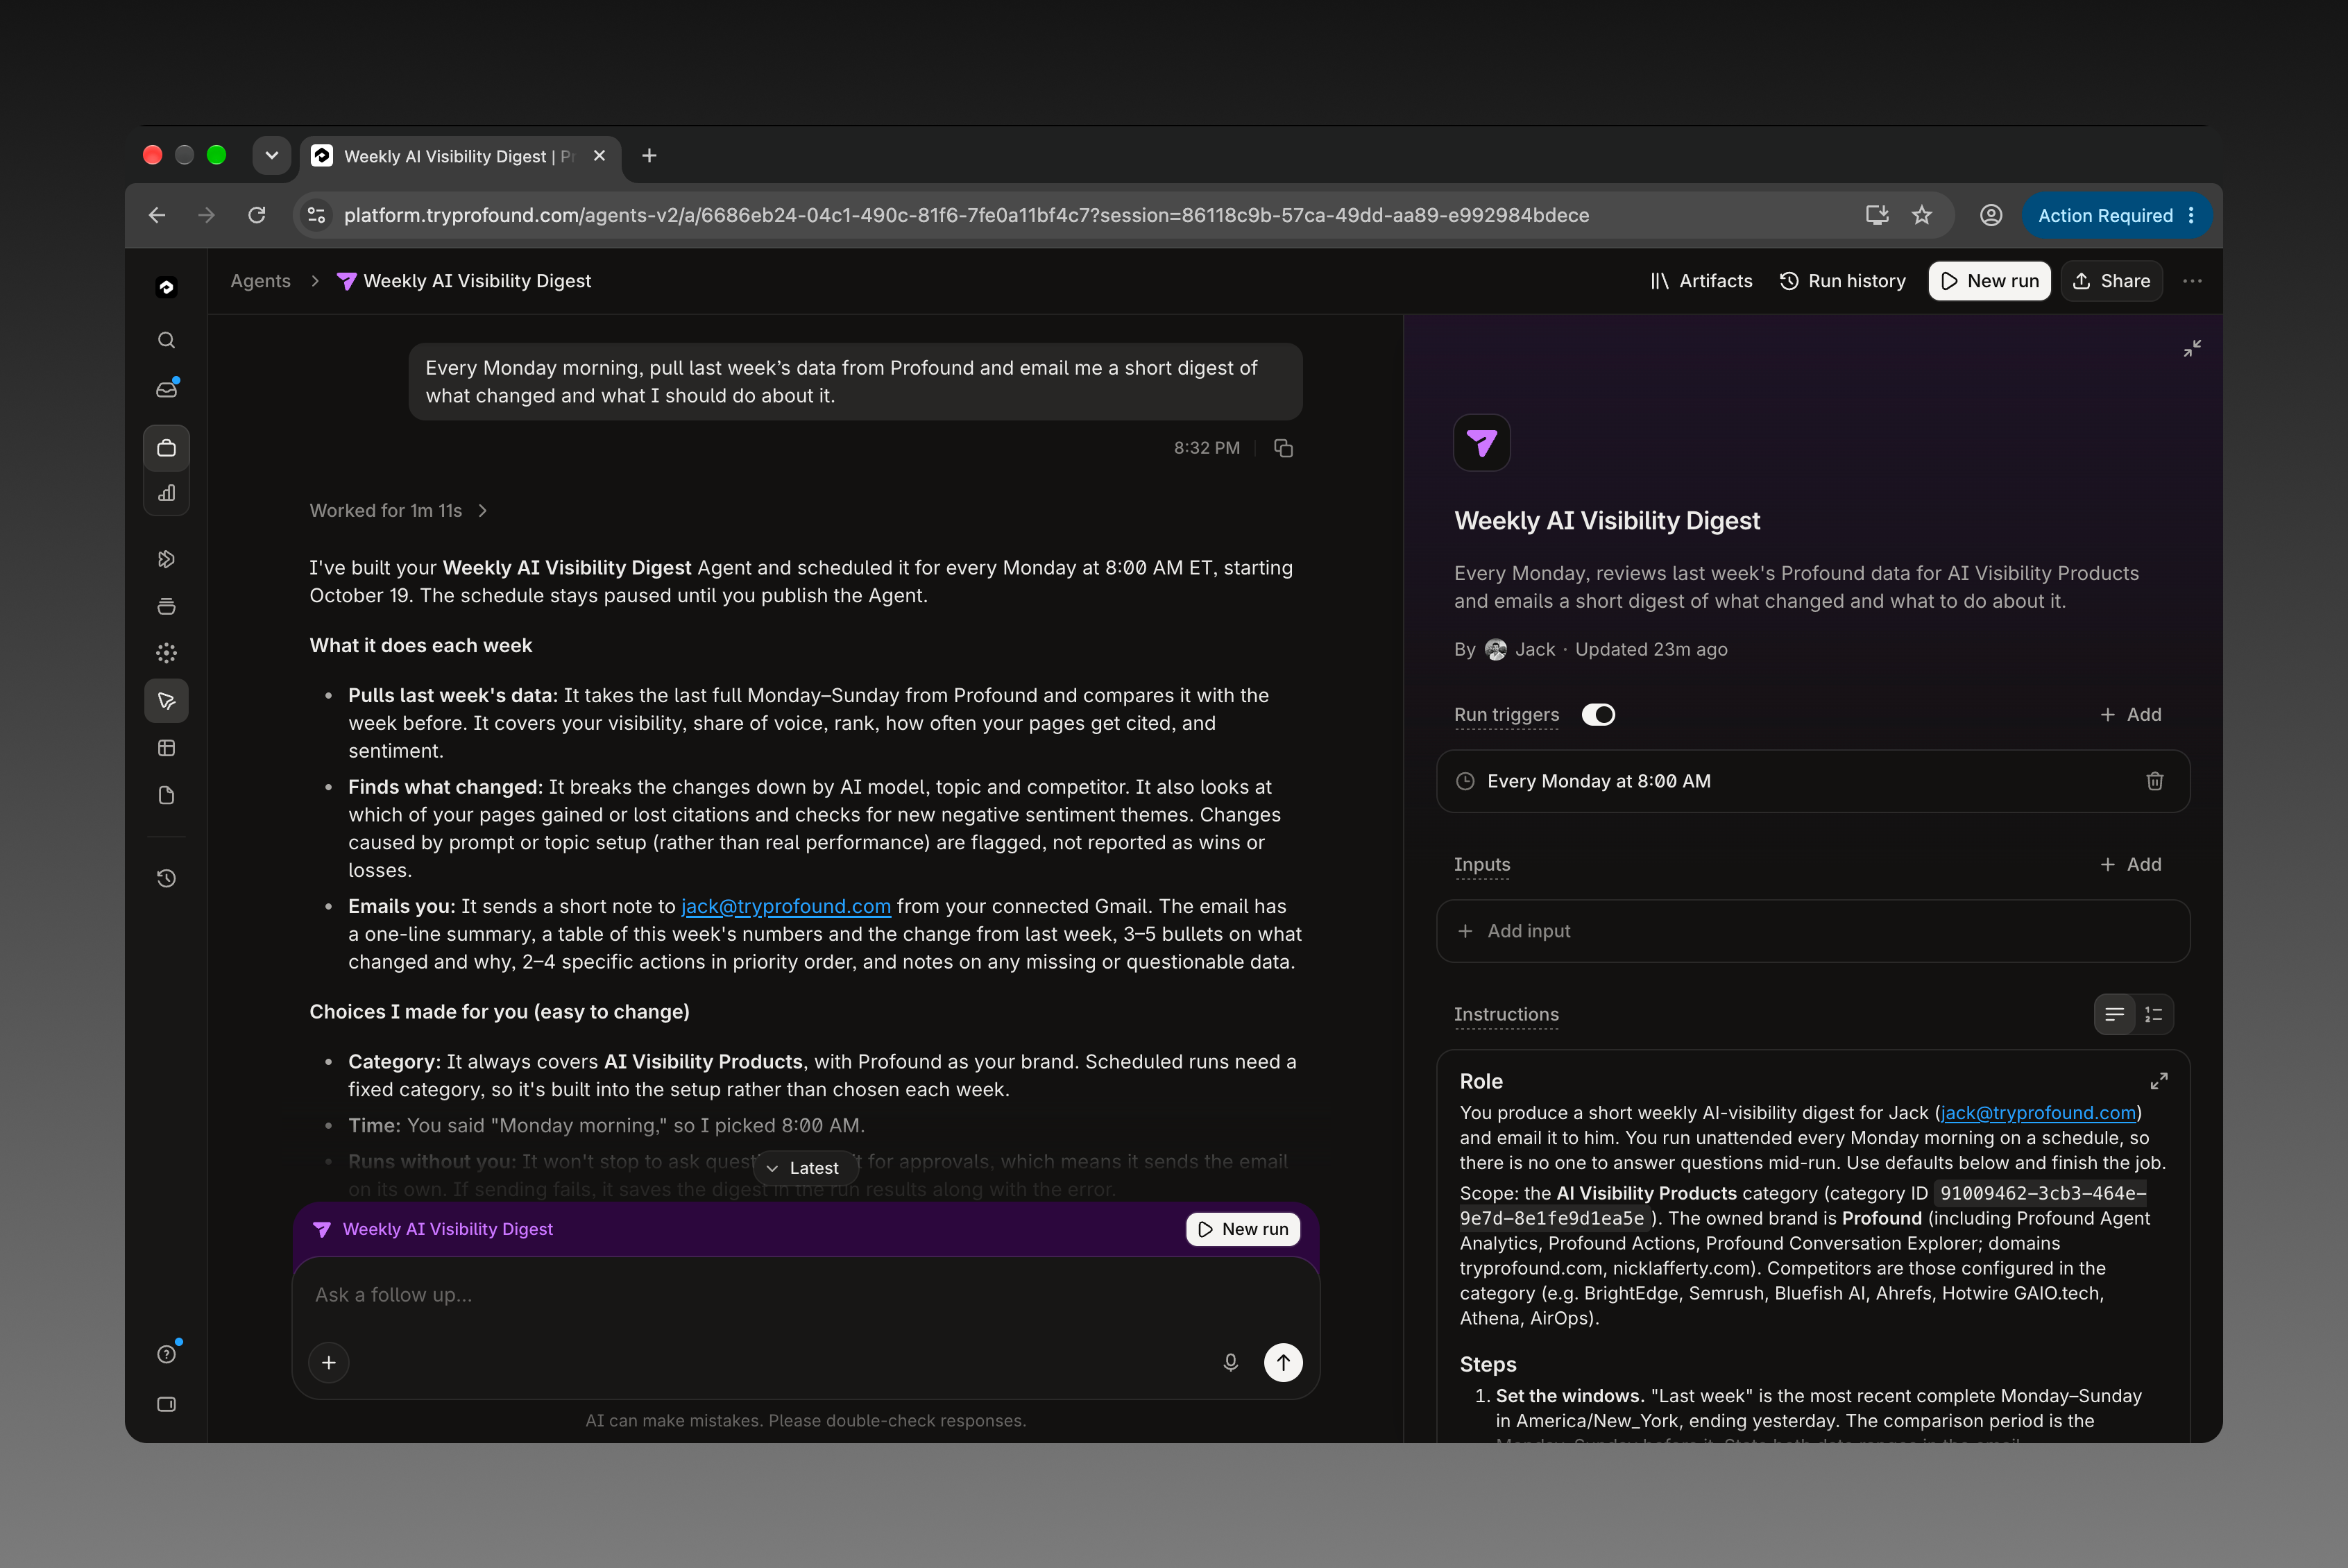This screenshot has width=2348, height=1568.
Task: Delete the Every Monday 8:00 AM trigger
Action: (x=2154, y=781)
